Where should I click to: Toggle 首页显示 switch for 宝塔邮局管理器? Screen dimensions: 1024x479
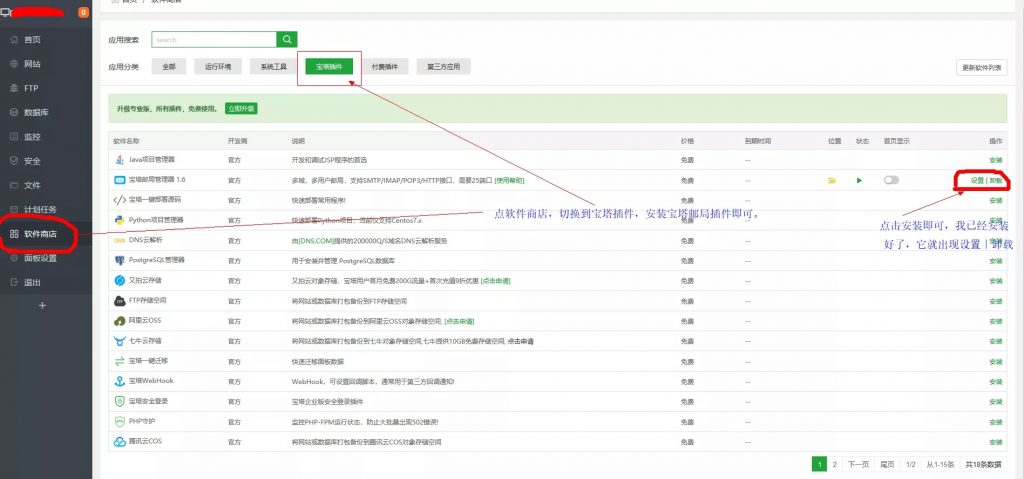pos(891,180)
